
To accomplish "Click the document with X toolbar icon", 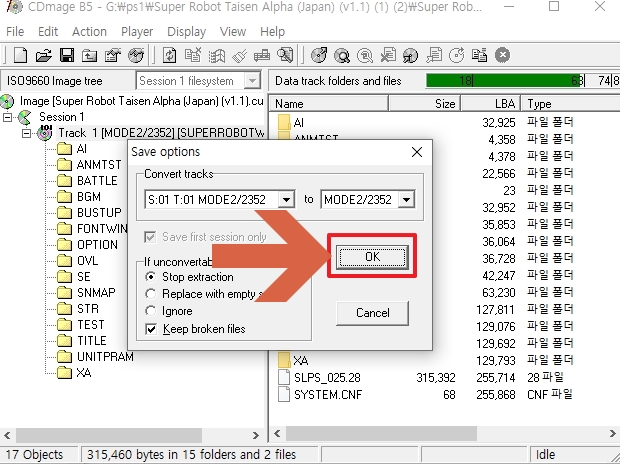I will [388, 55].
